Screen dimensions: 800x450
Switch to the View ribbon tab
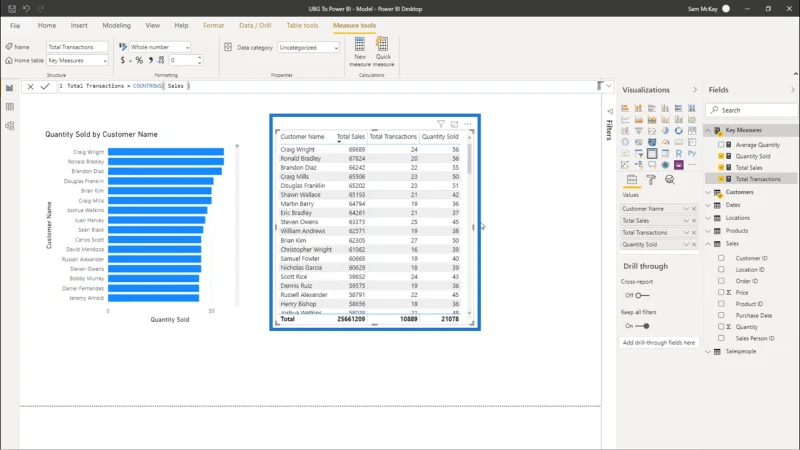[x=153, y=26]
